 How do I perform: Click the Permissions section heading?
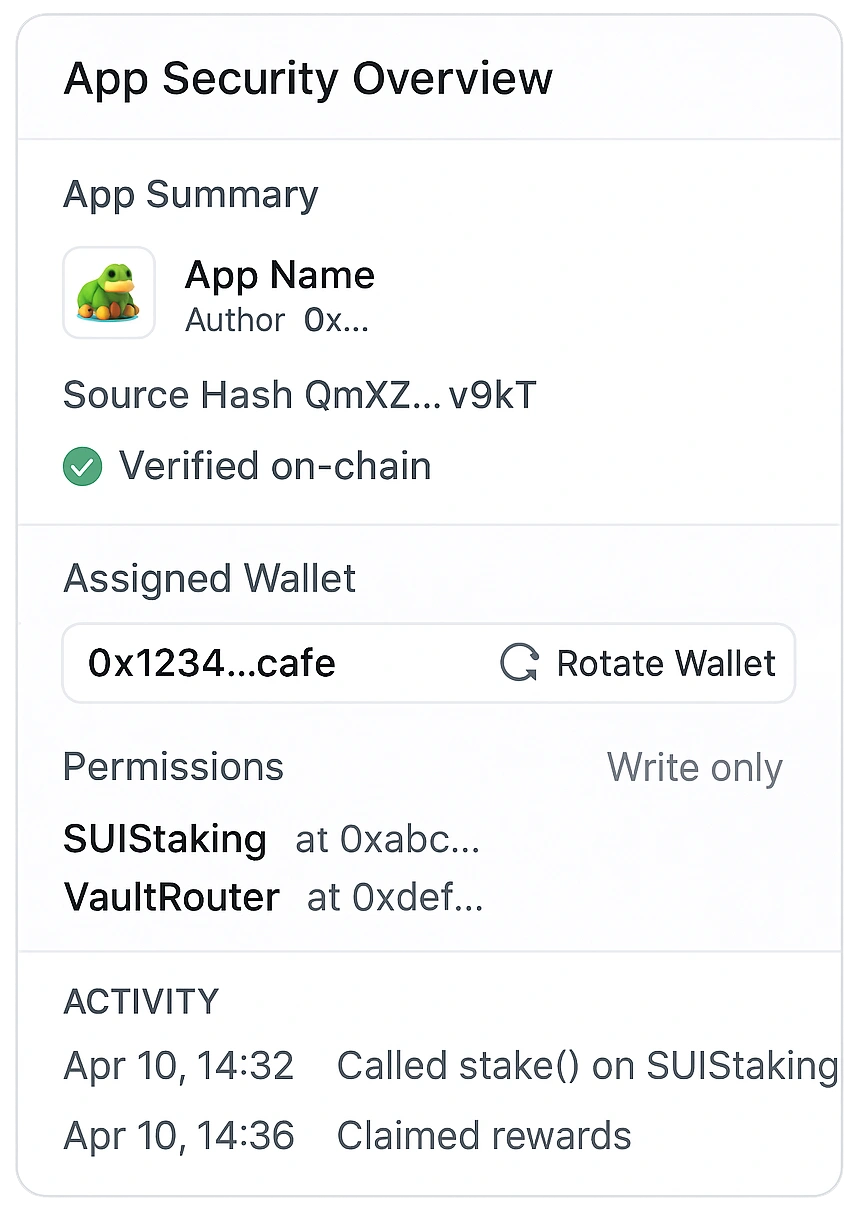(x=173, y=767)
